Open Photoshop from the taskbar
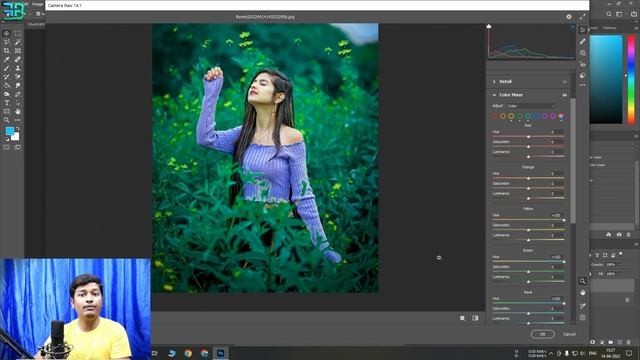 [x=220, y=353]
